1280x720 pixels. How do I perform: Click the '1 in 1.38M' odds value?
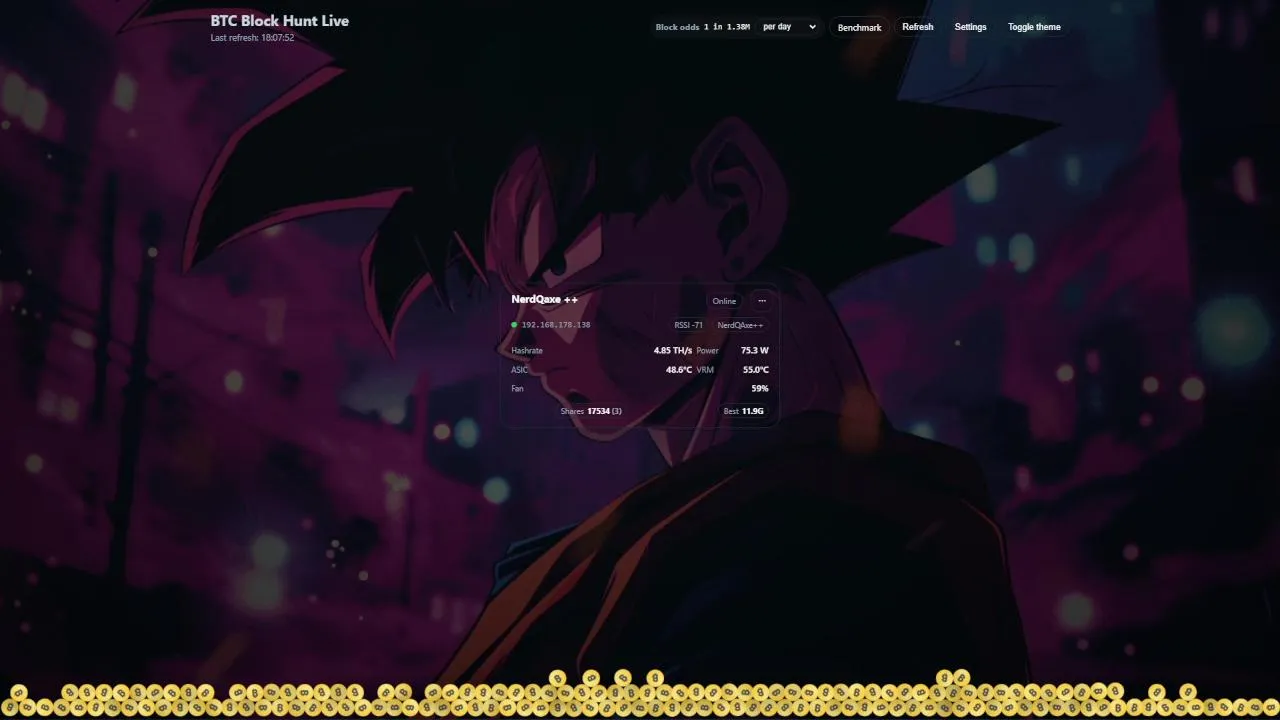click(727, 27)
